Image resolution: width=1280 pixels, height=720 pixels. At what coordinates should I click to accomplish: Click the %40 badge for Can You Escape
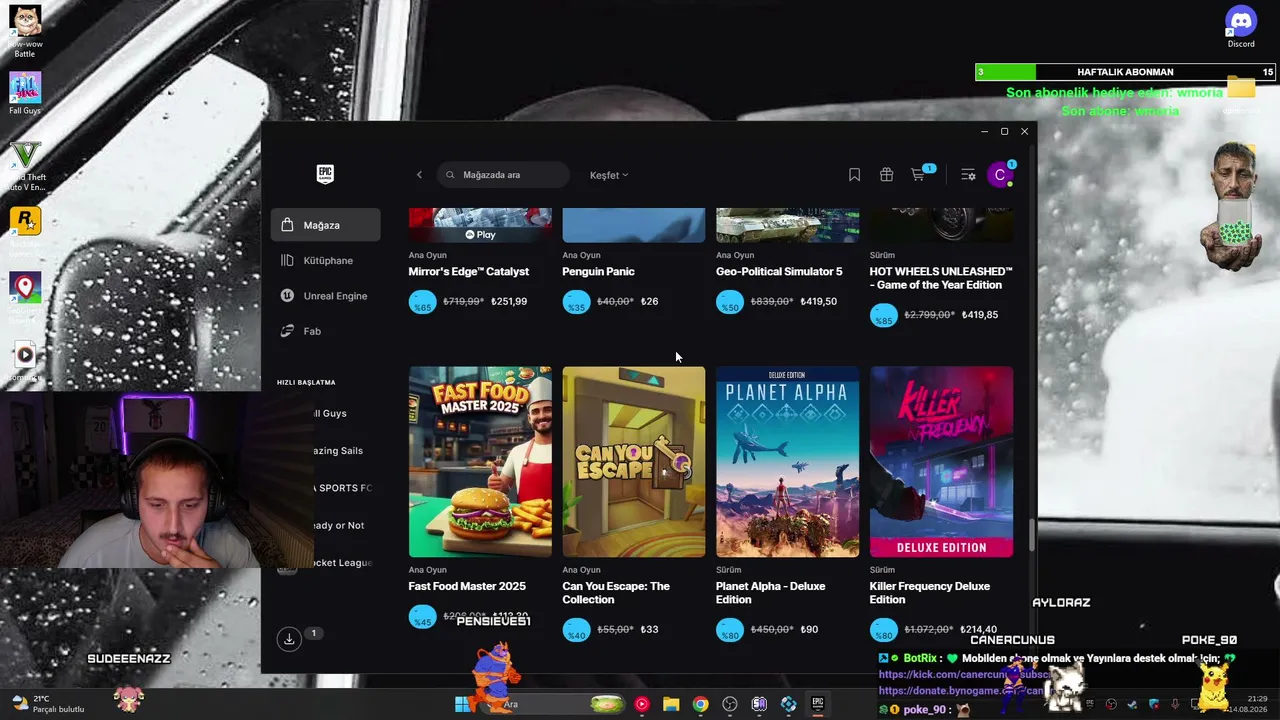576,630
